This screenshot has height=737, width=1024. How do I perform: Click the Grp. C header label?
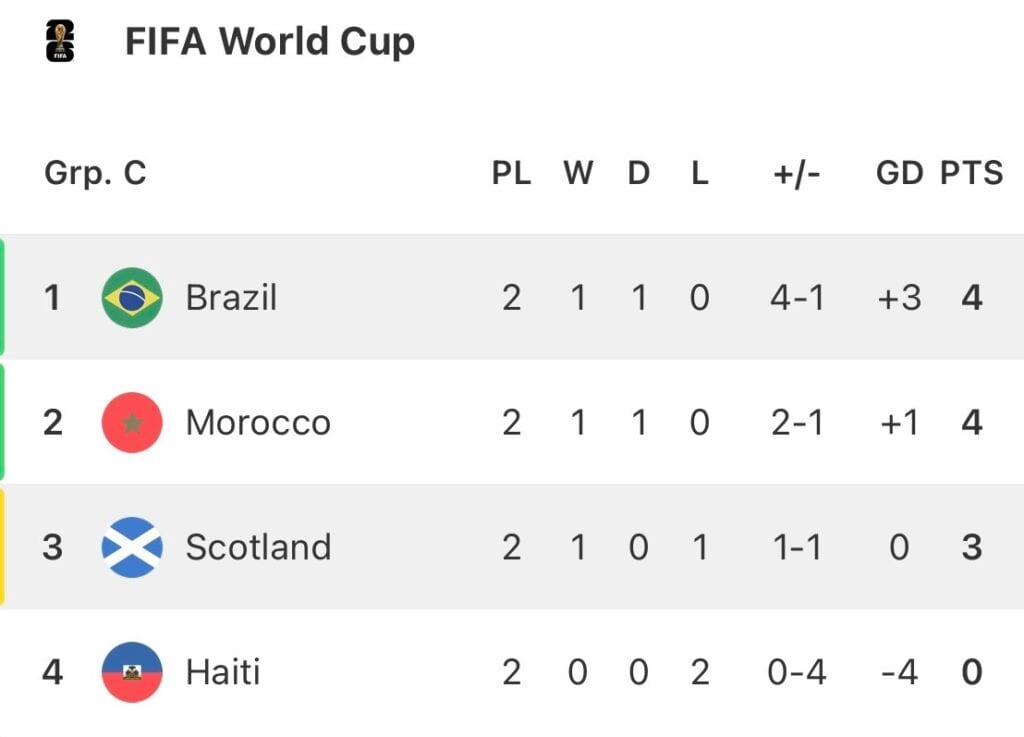point(95,174)
